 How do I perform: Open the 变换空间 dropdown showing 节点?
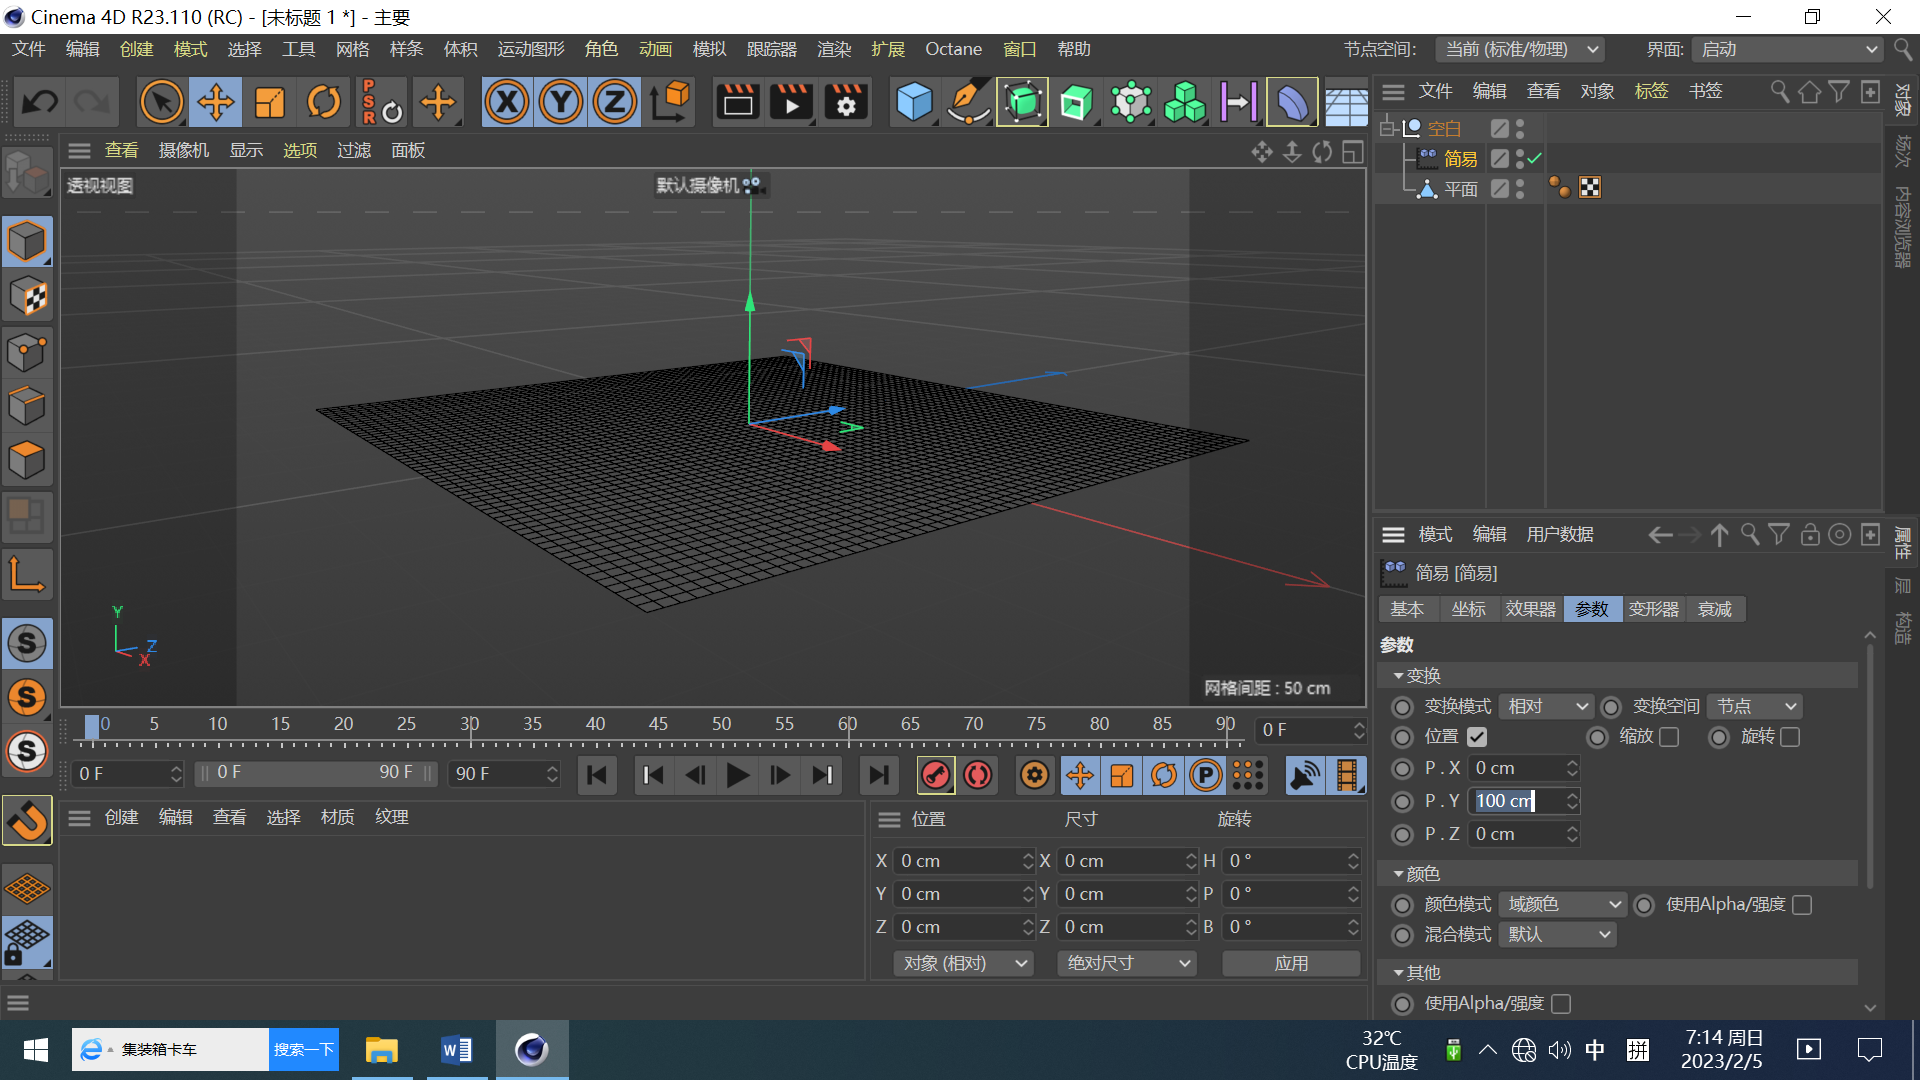click(1755, 707)
